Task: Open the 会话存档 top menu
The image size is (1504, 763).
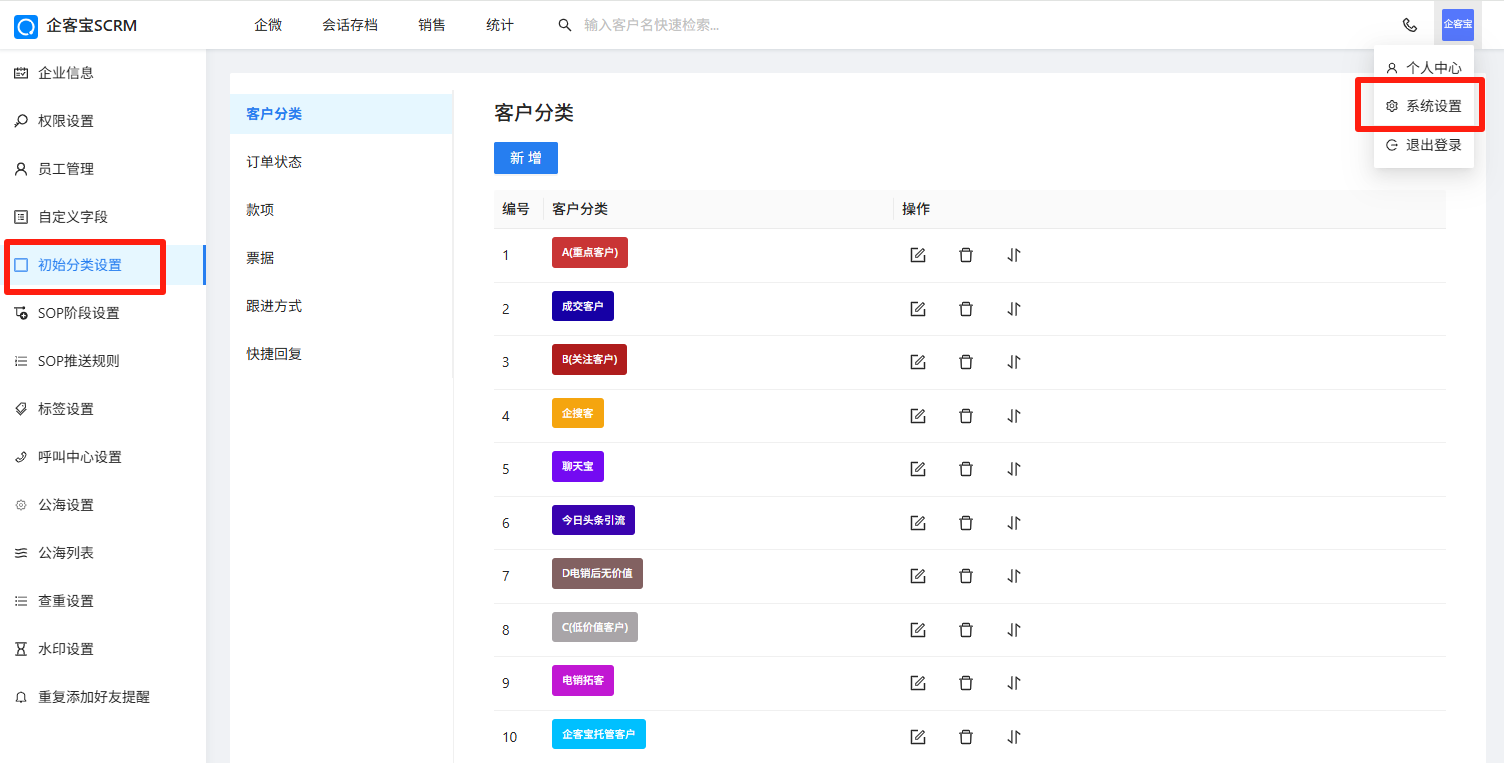Action: [x=350, y=25]
